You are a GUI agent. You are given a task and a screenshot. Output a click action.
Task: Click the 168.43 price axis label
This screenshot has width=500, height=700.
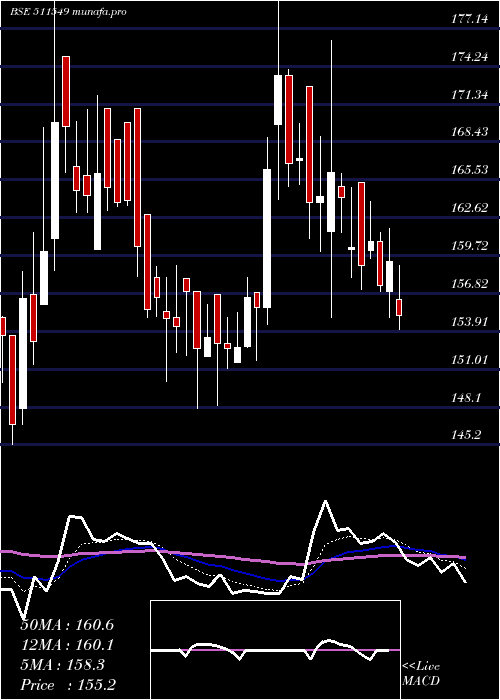point(469,132)
